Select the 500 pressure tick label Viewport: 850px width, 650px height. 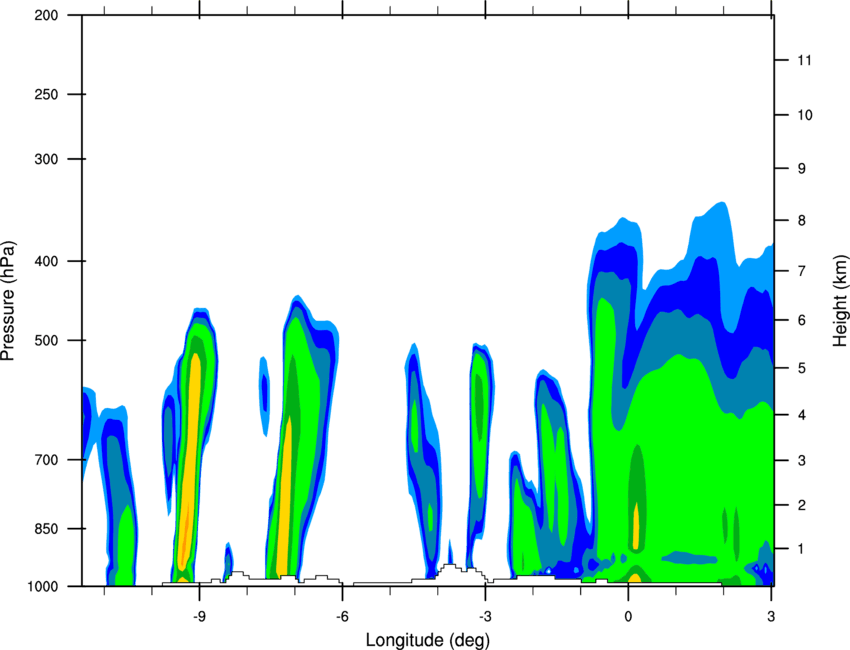pos(46,340)
